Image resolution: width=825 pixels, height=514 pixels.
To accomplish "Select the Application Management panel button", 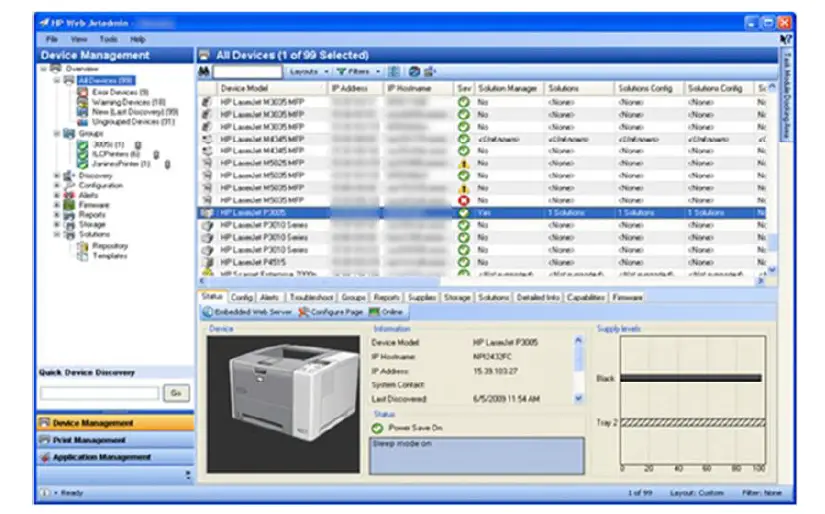I will tap(115, 457).
